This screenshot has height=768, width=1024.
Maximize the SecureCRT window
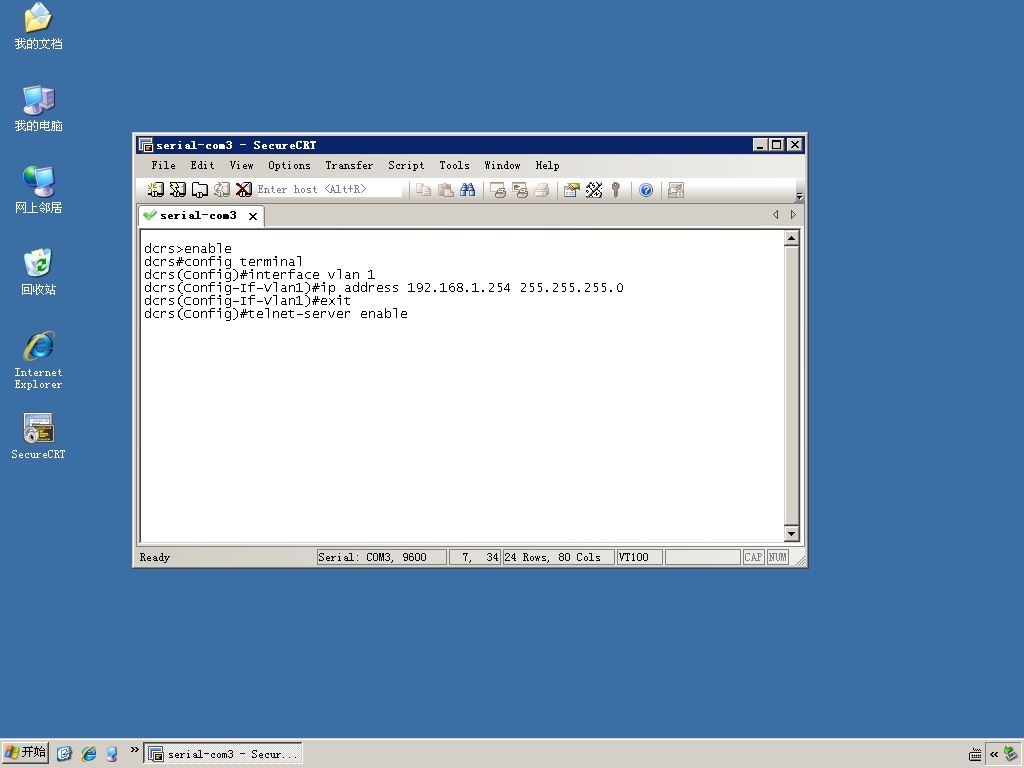776,145
